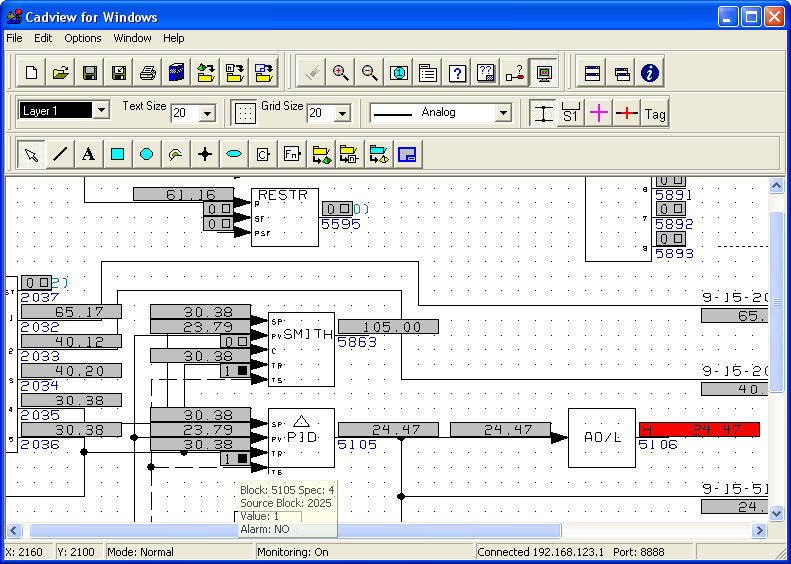
Task: Click the SMITH function block
Action: point(301,349)
